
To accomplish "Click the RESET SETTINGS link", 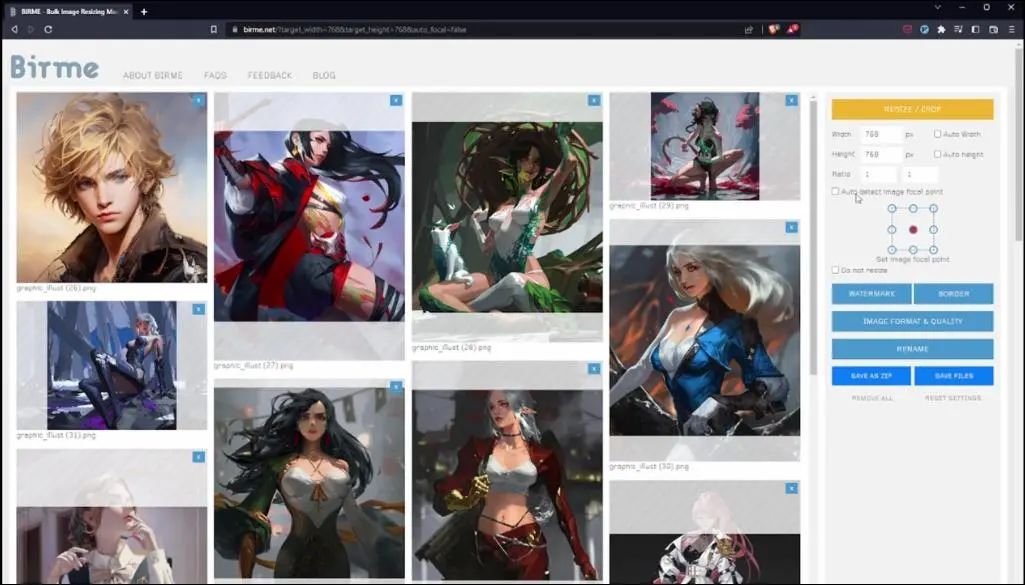I will click(952, 398).
